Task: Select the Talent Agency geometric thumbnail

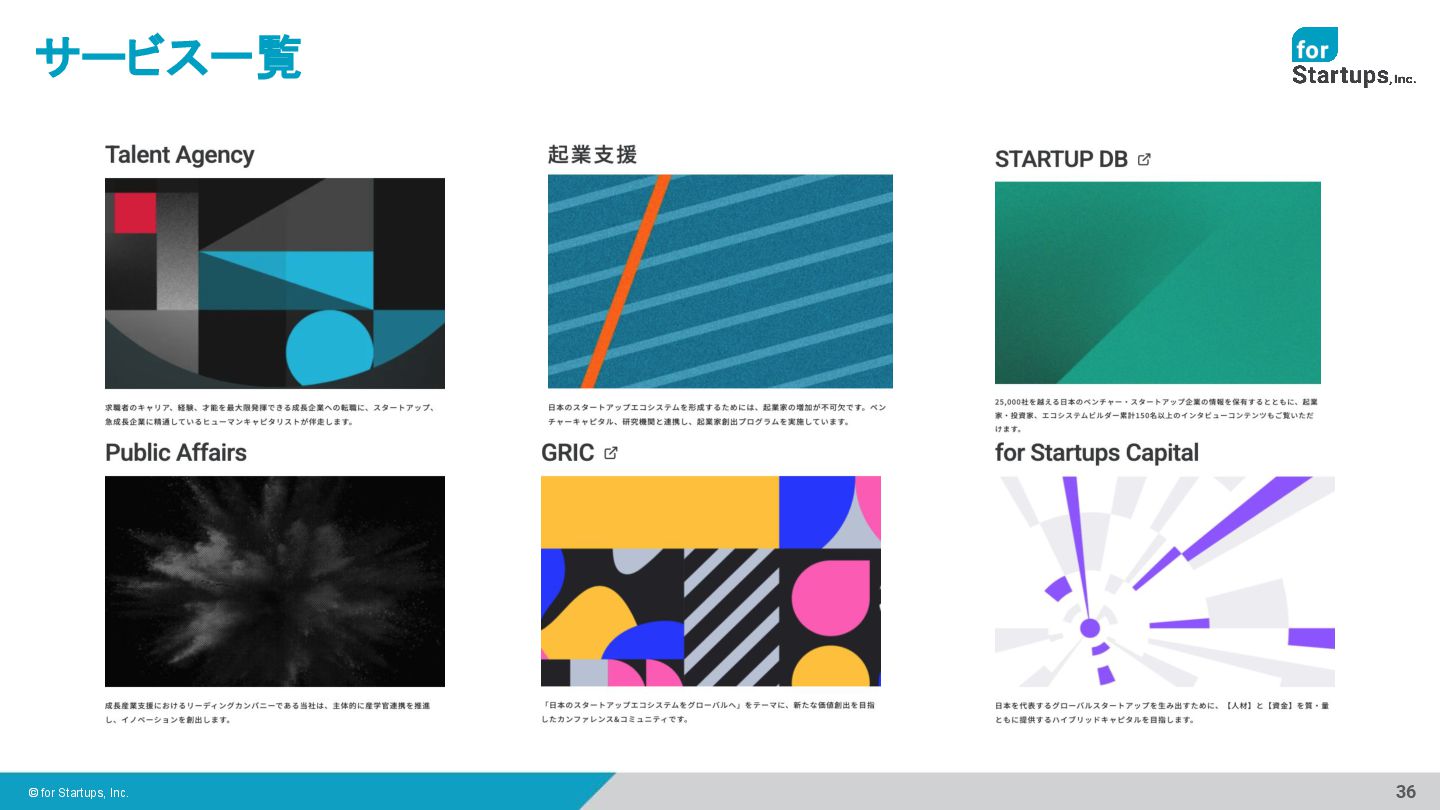Action: [275, 283]
